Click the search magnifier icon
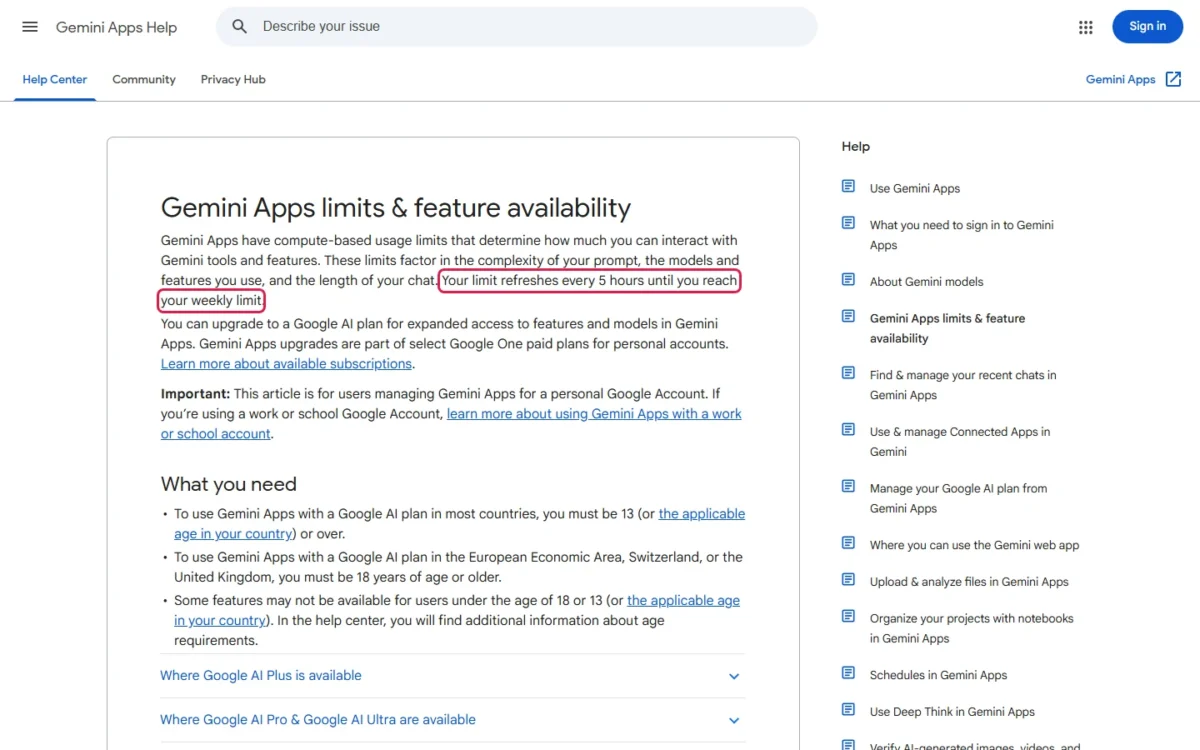Image resolution: width=1200 pixels, height=750 pixels. [x=239, y=27]
